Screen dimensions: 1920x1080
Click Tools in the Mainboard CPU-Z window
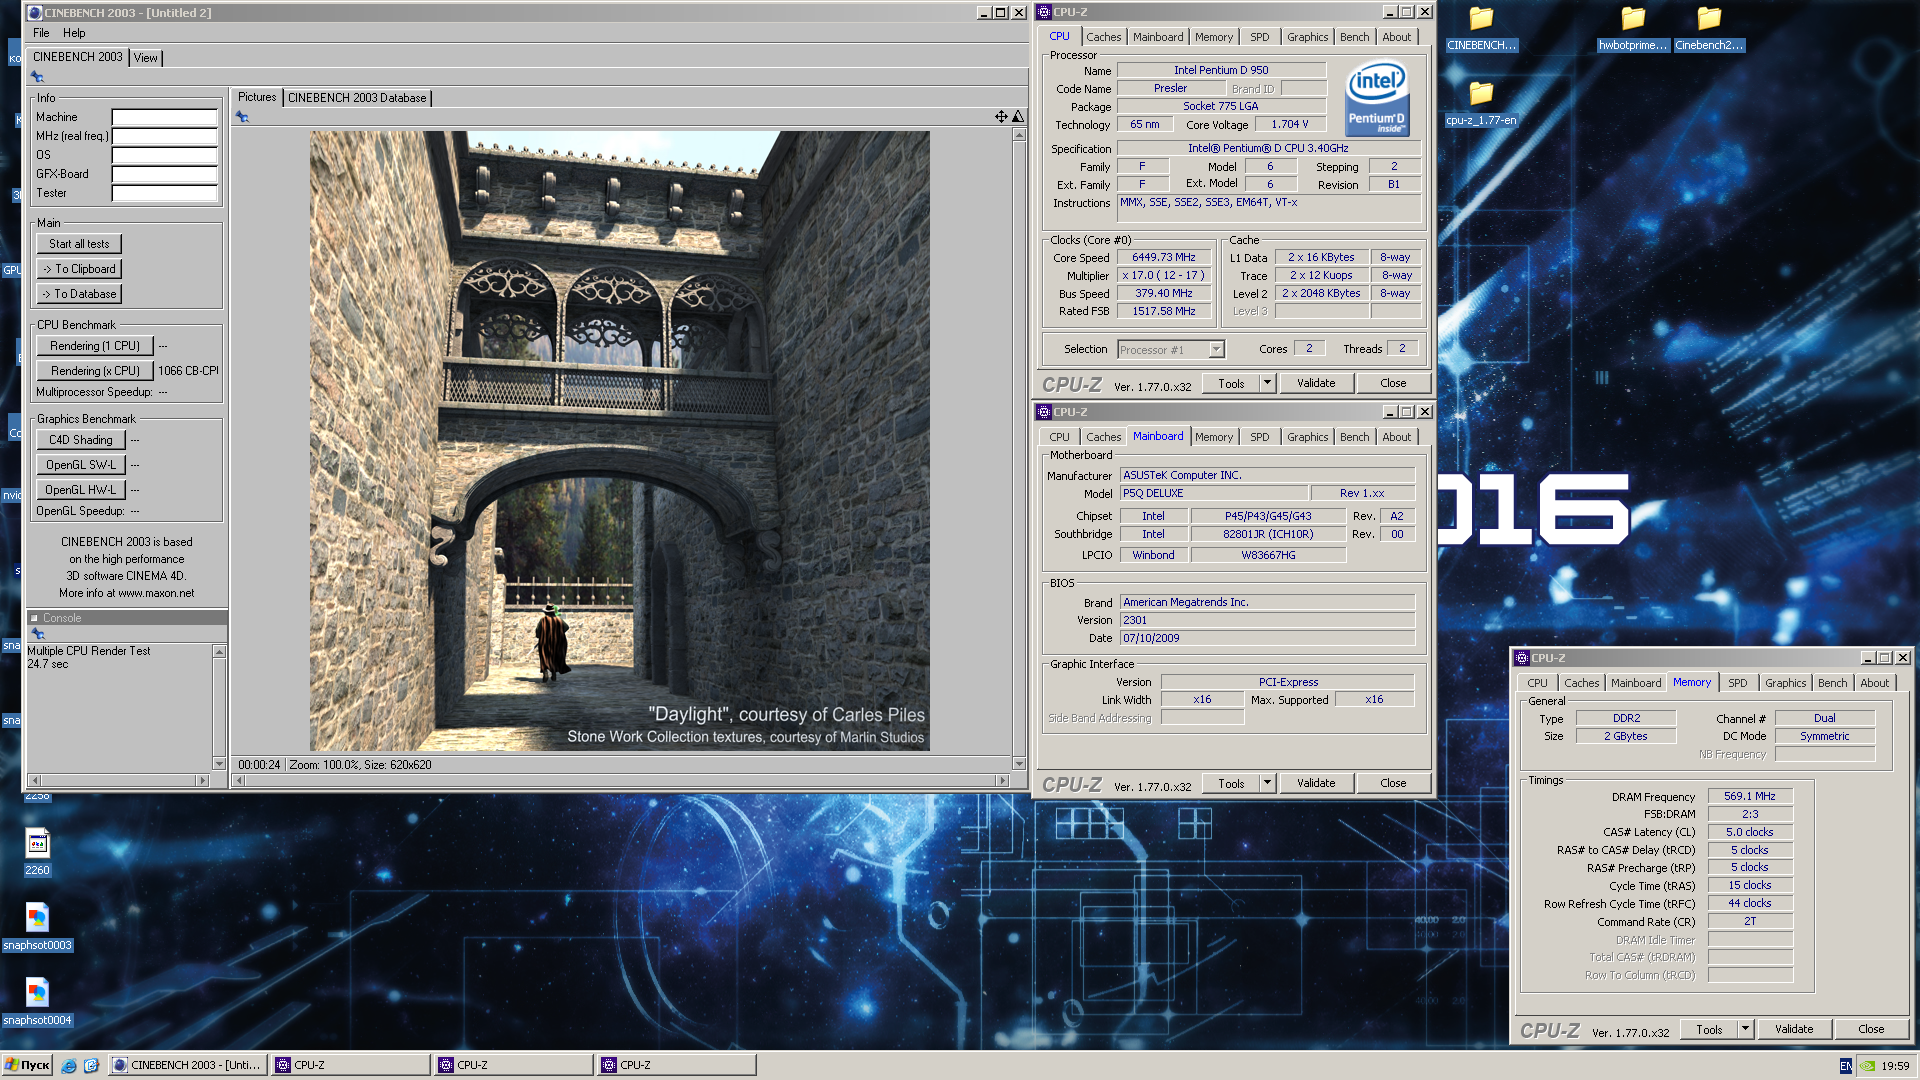(1231, 783)
